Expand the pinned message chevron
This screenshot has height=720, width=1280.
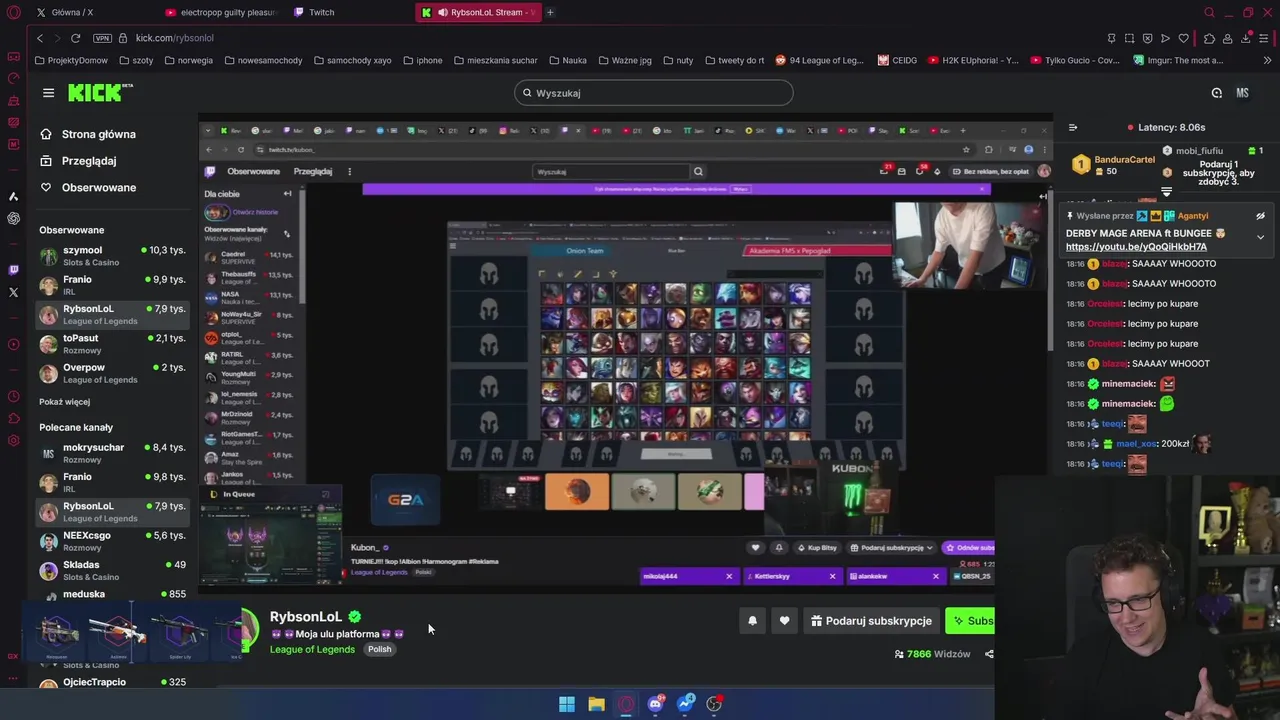tap(1260, 237)
